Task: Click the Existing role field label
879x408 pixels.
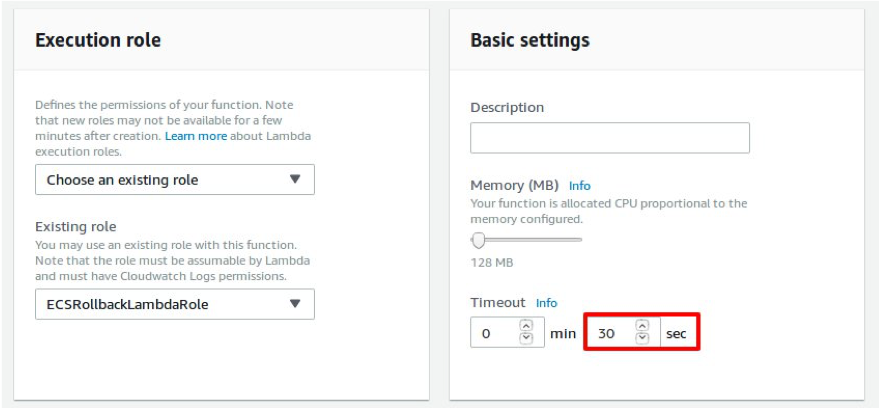Action: (76, 227)
